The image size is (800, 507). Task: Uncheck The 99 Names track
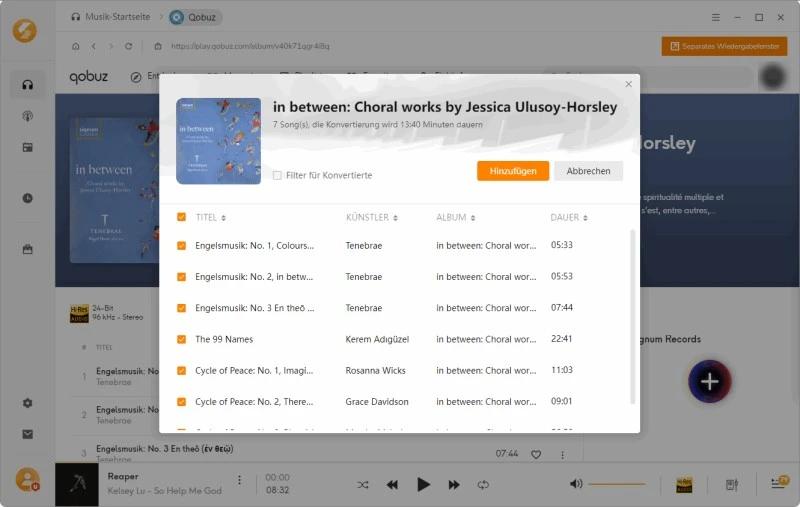click(x=181, y=339)
